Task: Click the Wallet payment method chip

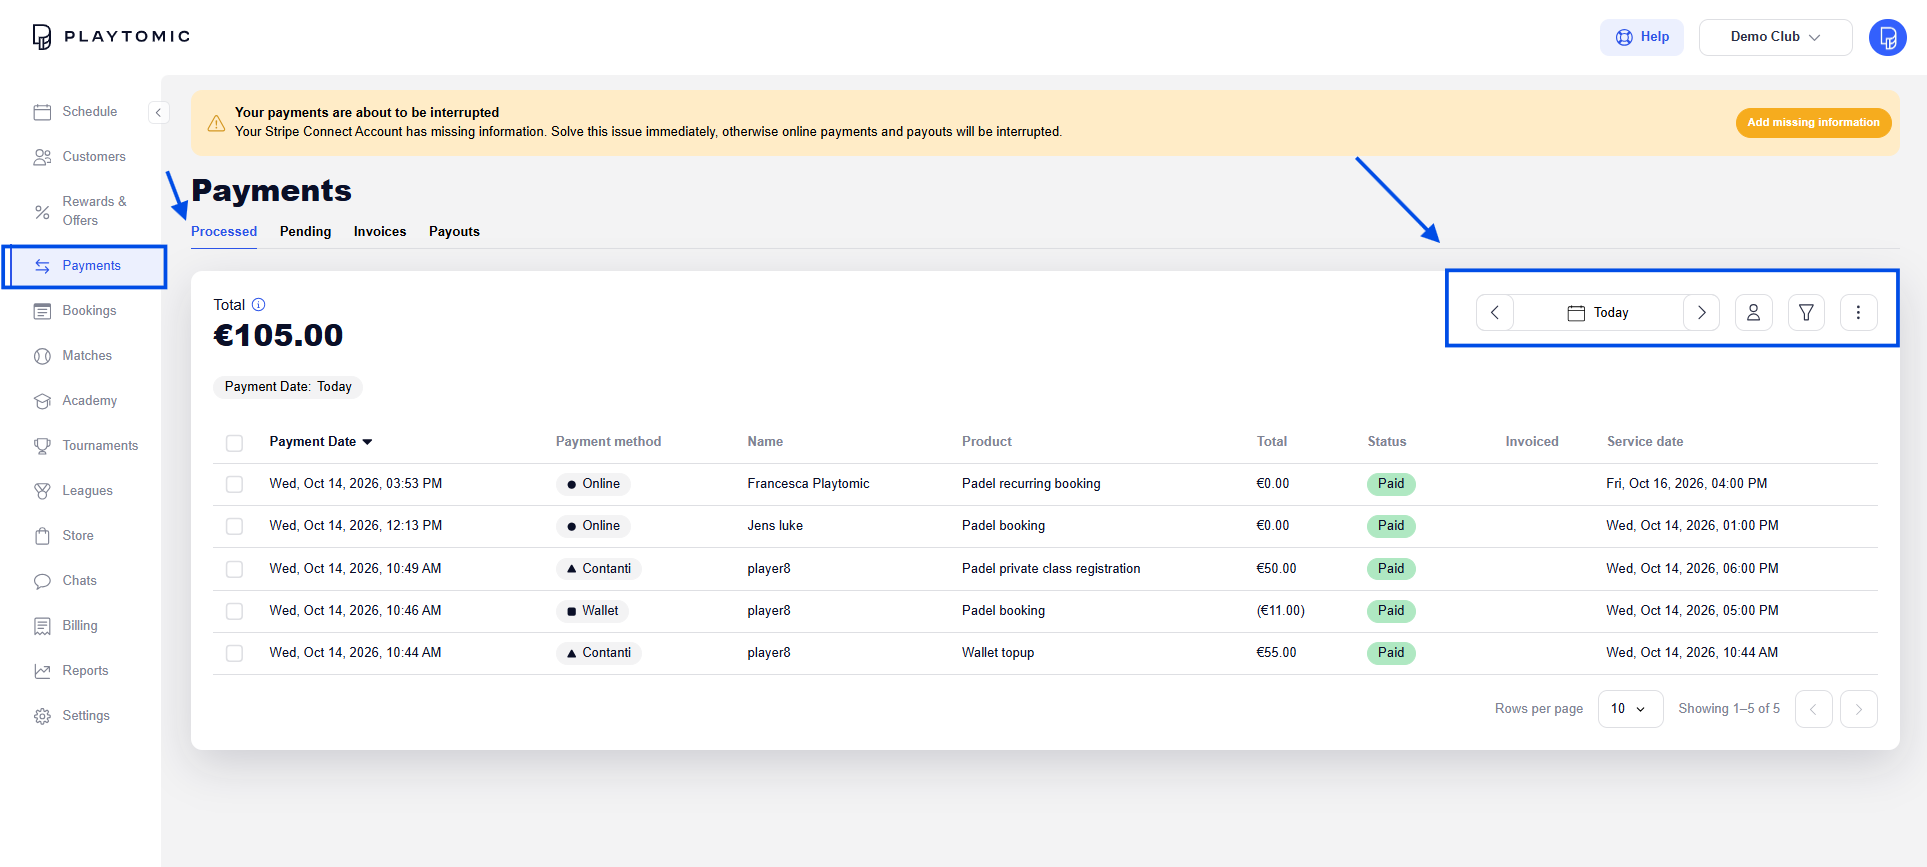Action: coord(592,611)
